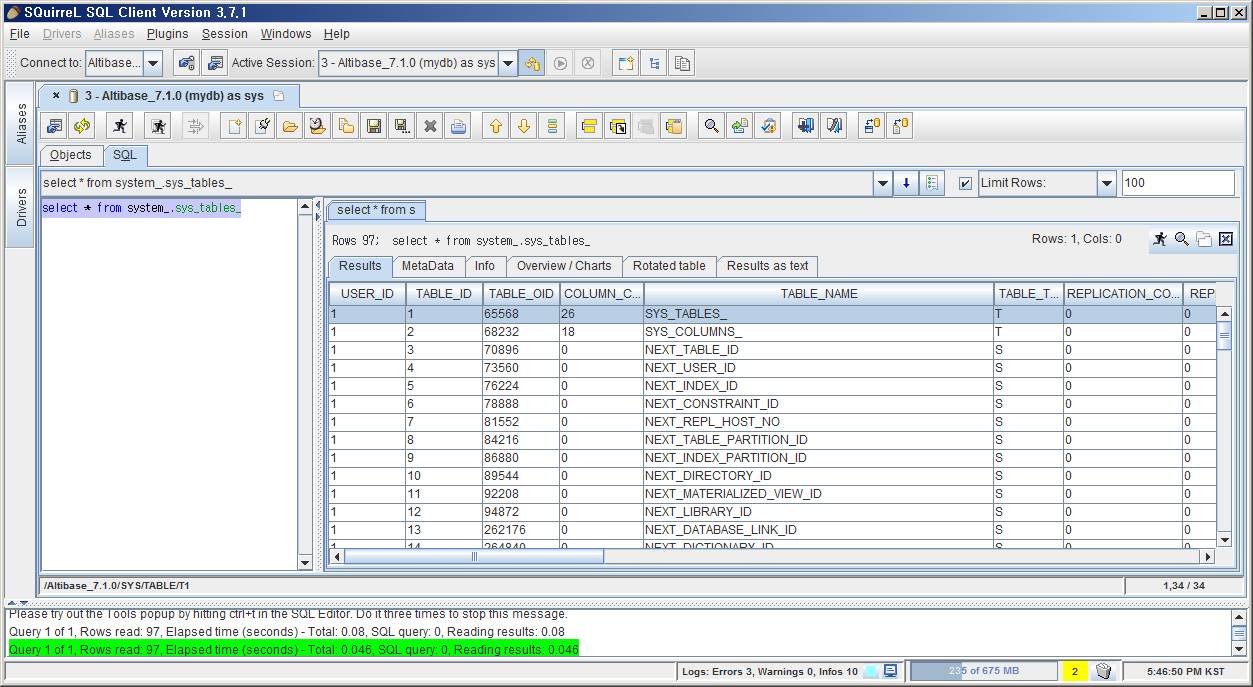The width and height of the screenshot is (1253, 687).
Task: Click the magnifier find icon in session toolbar
Action: click(711, 126)
